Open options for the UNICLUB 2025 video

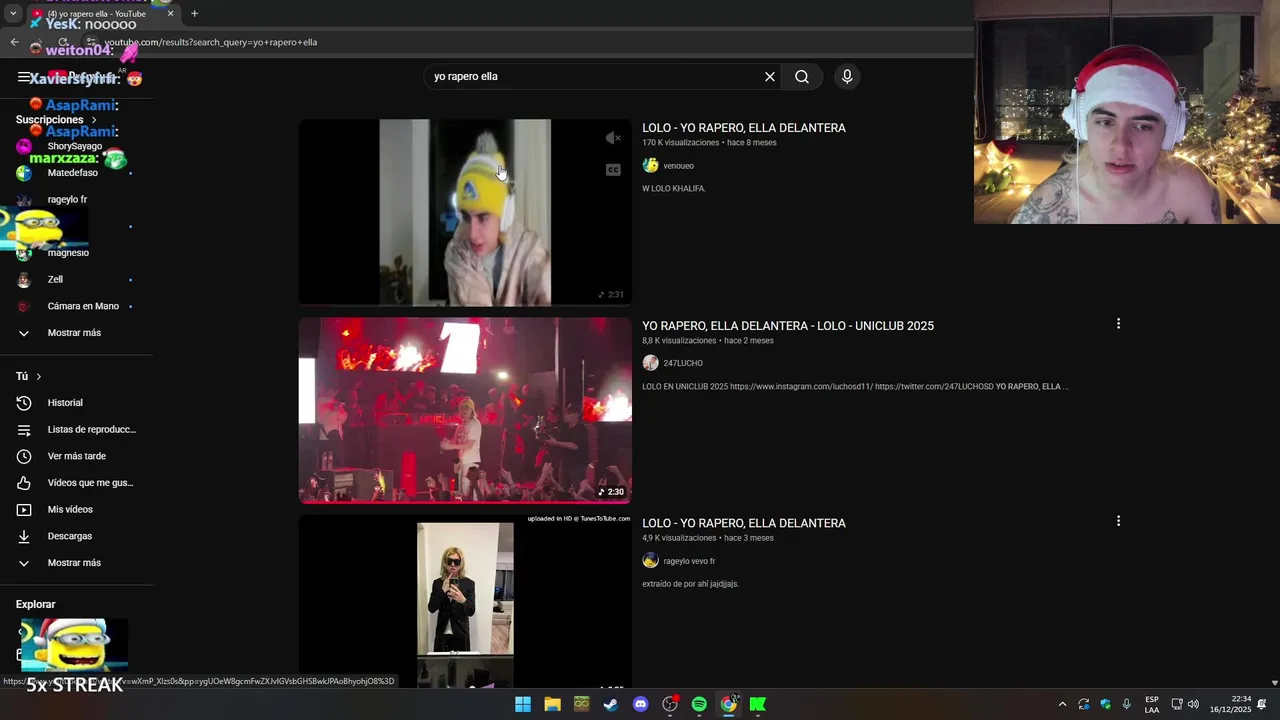(1118, 324)
